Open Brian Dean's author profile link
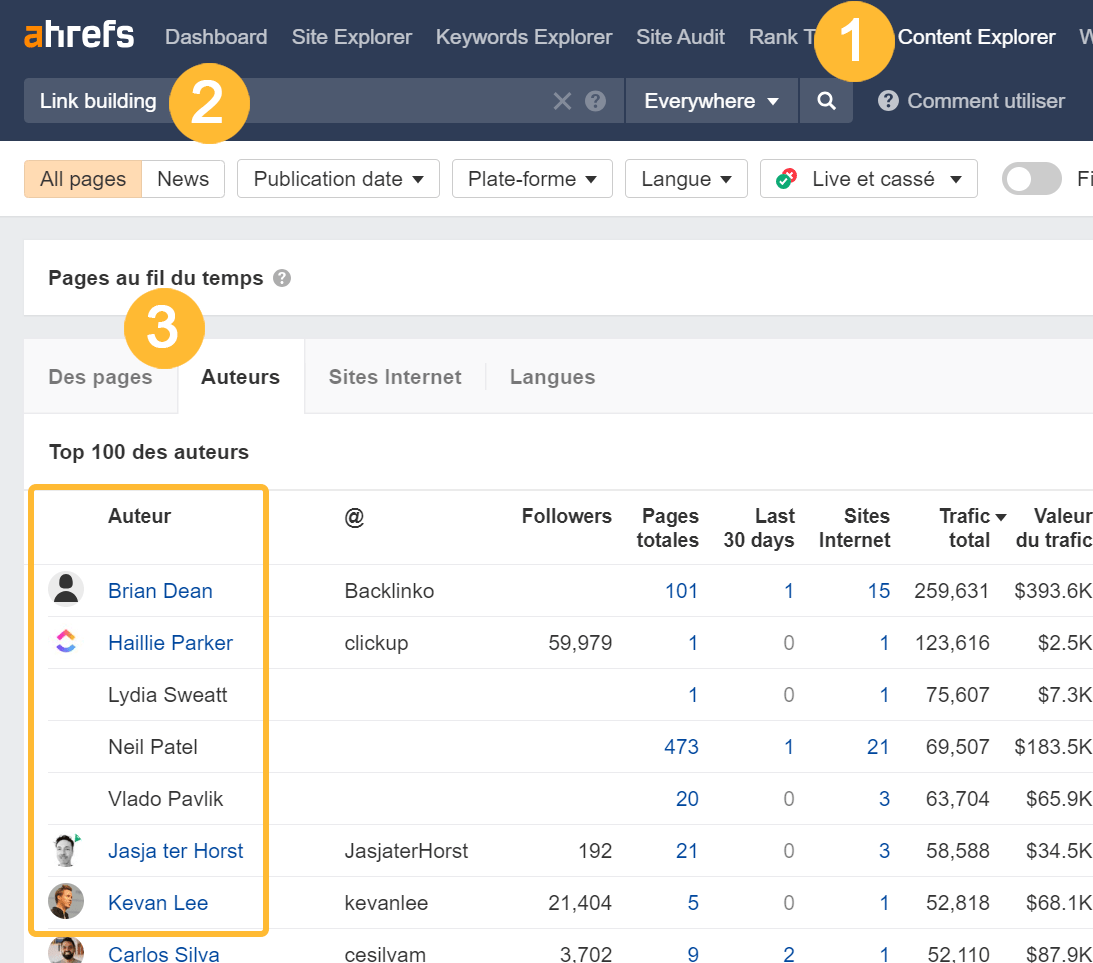 point(160,591)
